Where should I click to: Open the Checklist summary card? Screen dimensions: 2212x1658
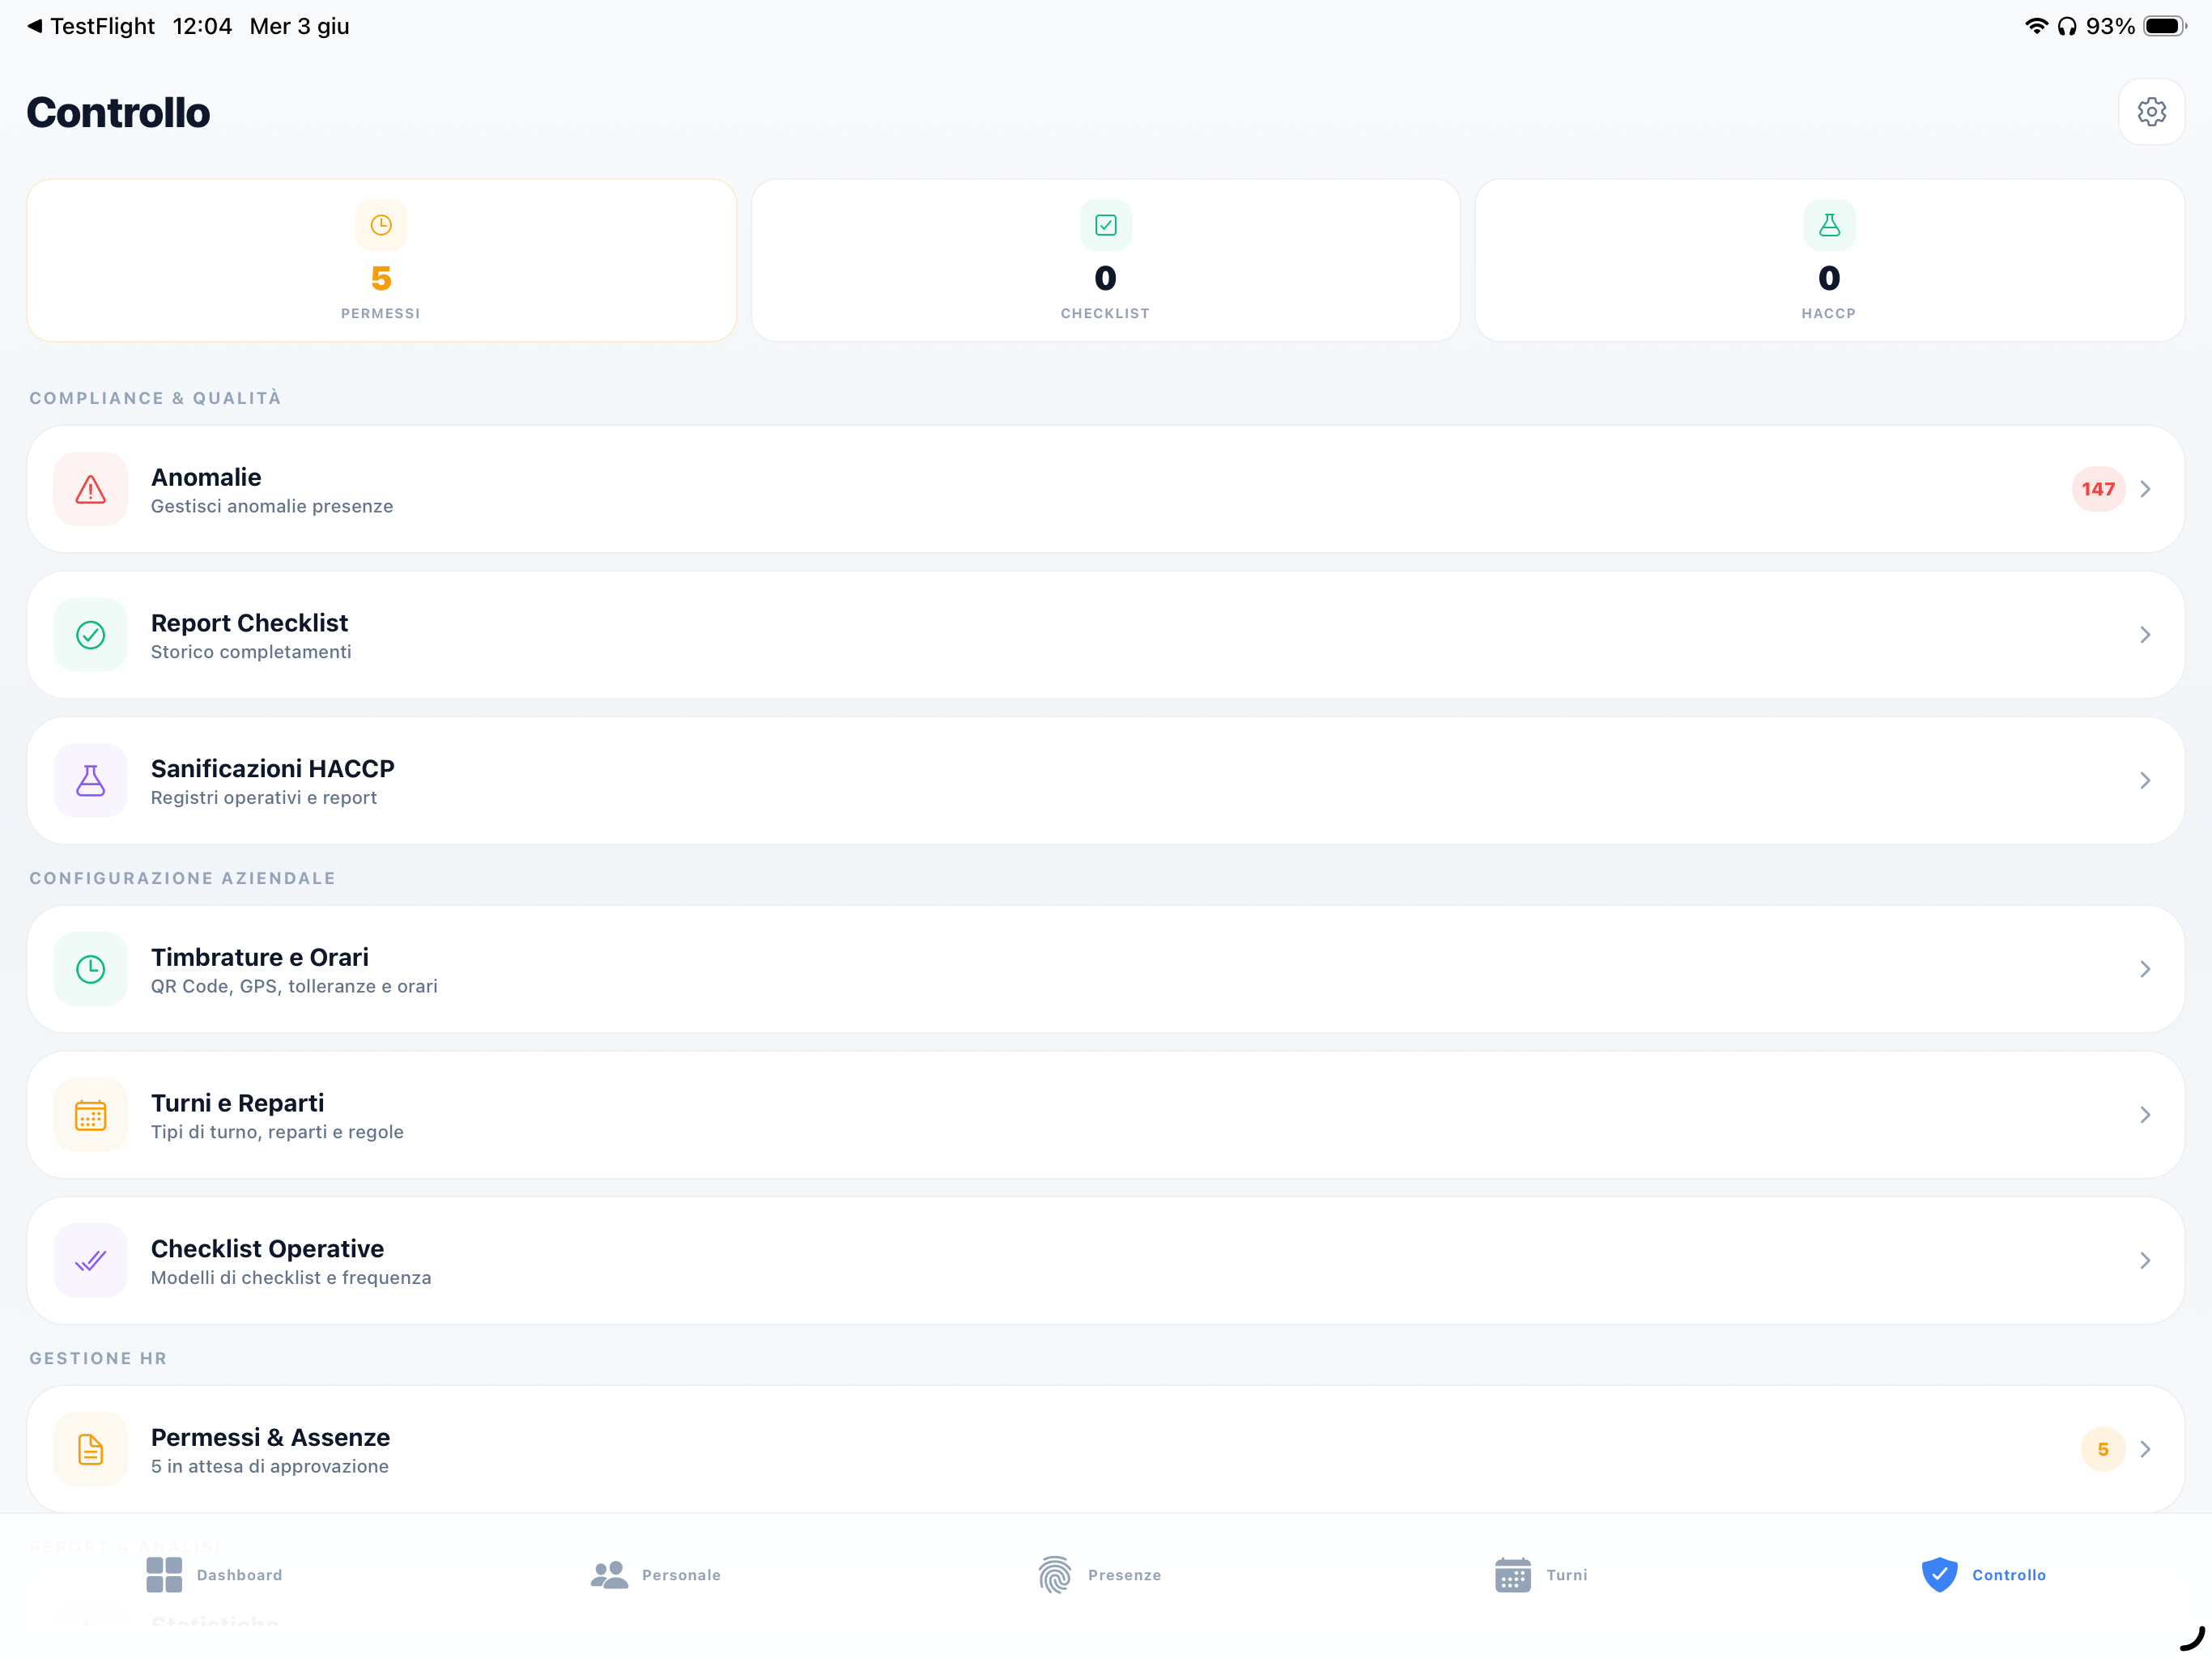coord(1105,260)
